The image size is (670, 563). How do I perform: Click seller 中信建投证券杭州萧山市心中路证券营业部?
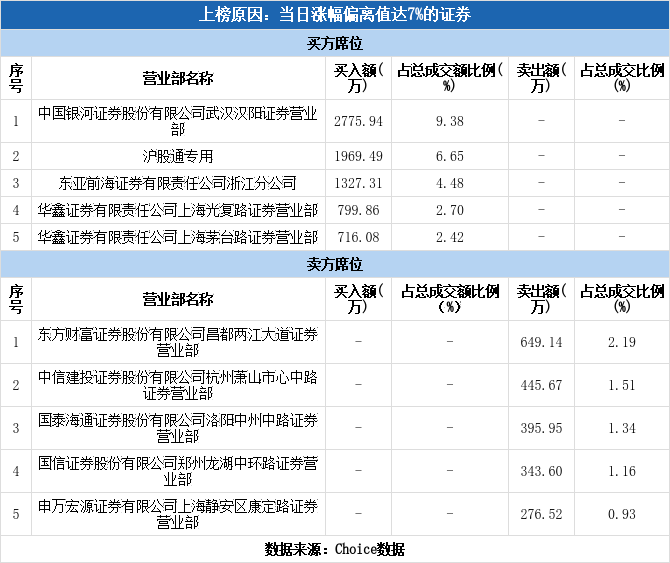pos(178,385)
